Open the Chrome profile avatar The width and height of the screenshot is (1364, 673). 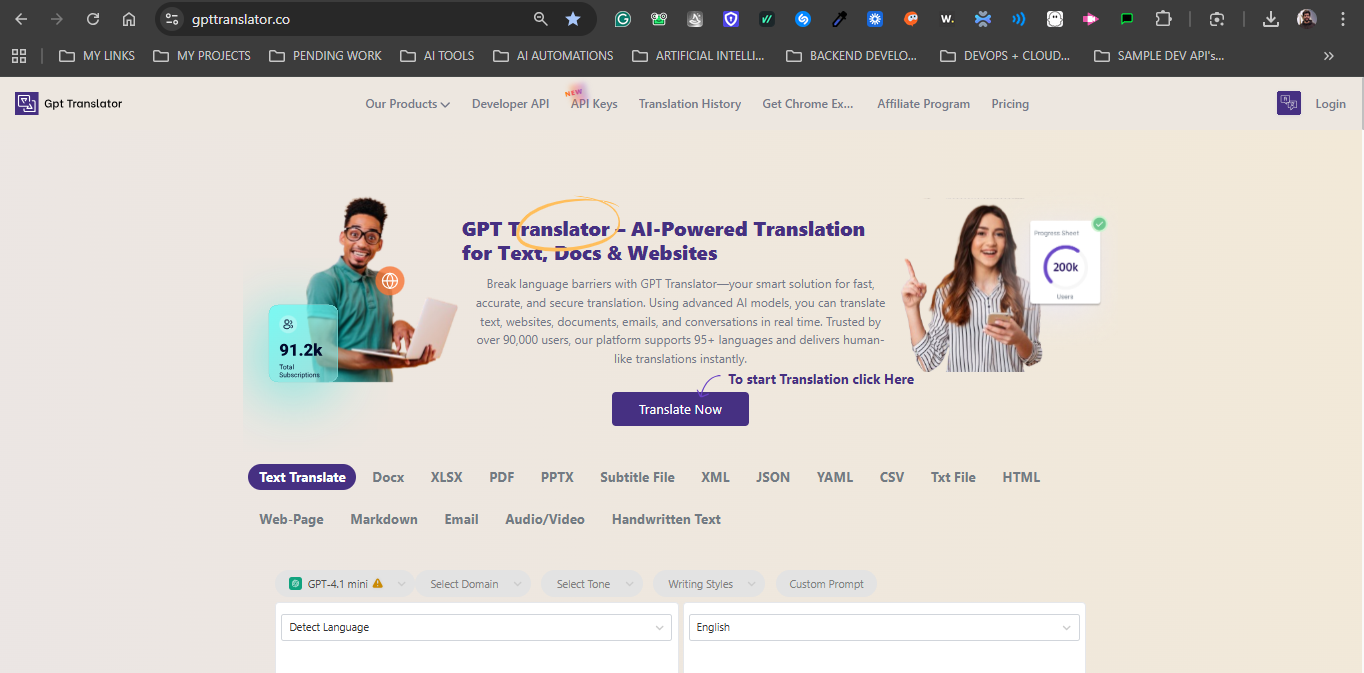tap(1307, 19)
